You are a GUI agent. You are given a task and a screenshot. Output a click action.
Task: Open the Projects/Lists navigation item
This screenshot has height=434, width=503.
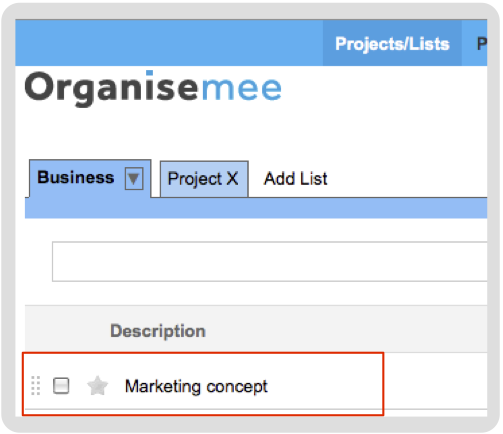392,43
